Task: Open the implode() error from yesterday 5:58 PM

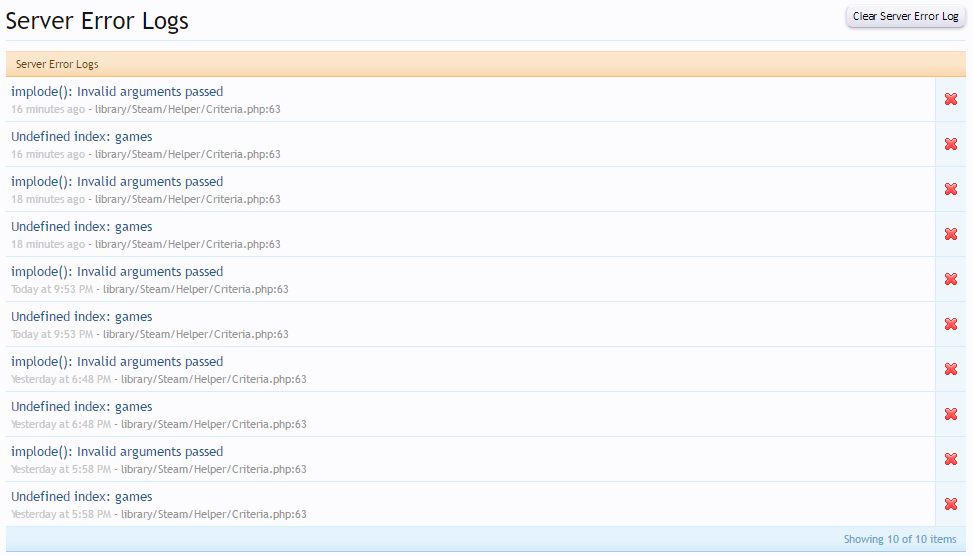Action: (117, 452)
